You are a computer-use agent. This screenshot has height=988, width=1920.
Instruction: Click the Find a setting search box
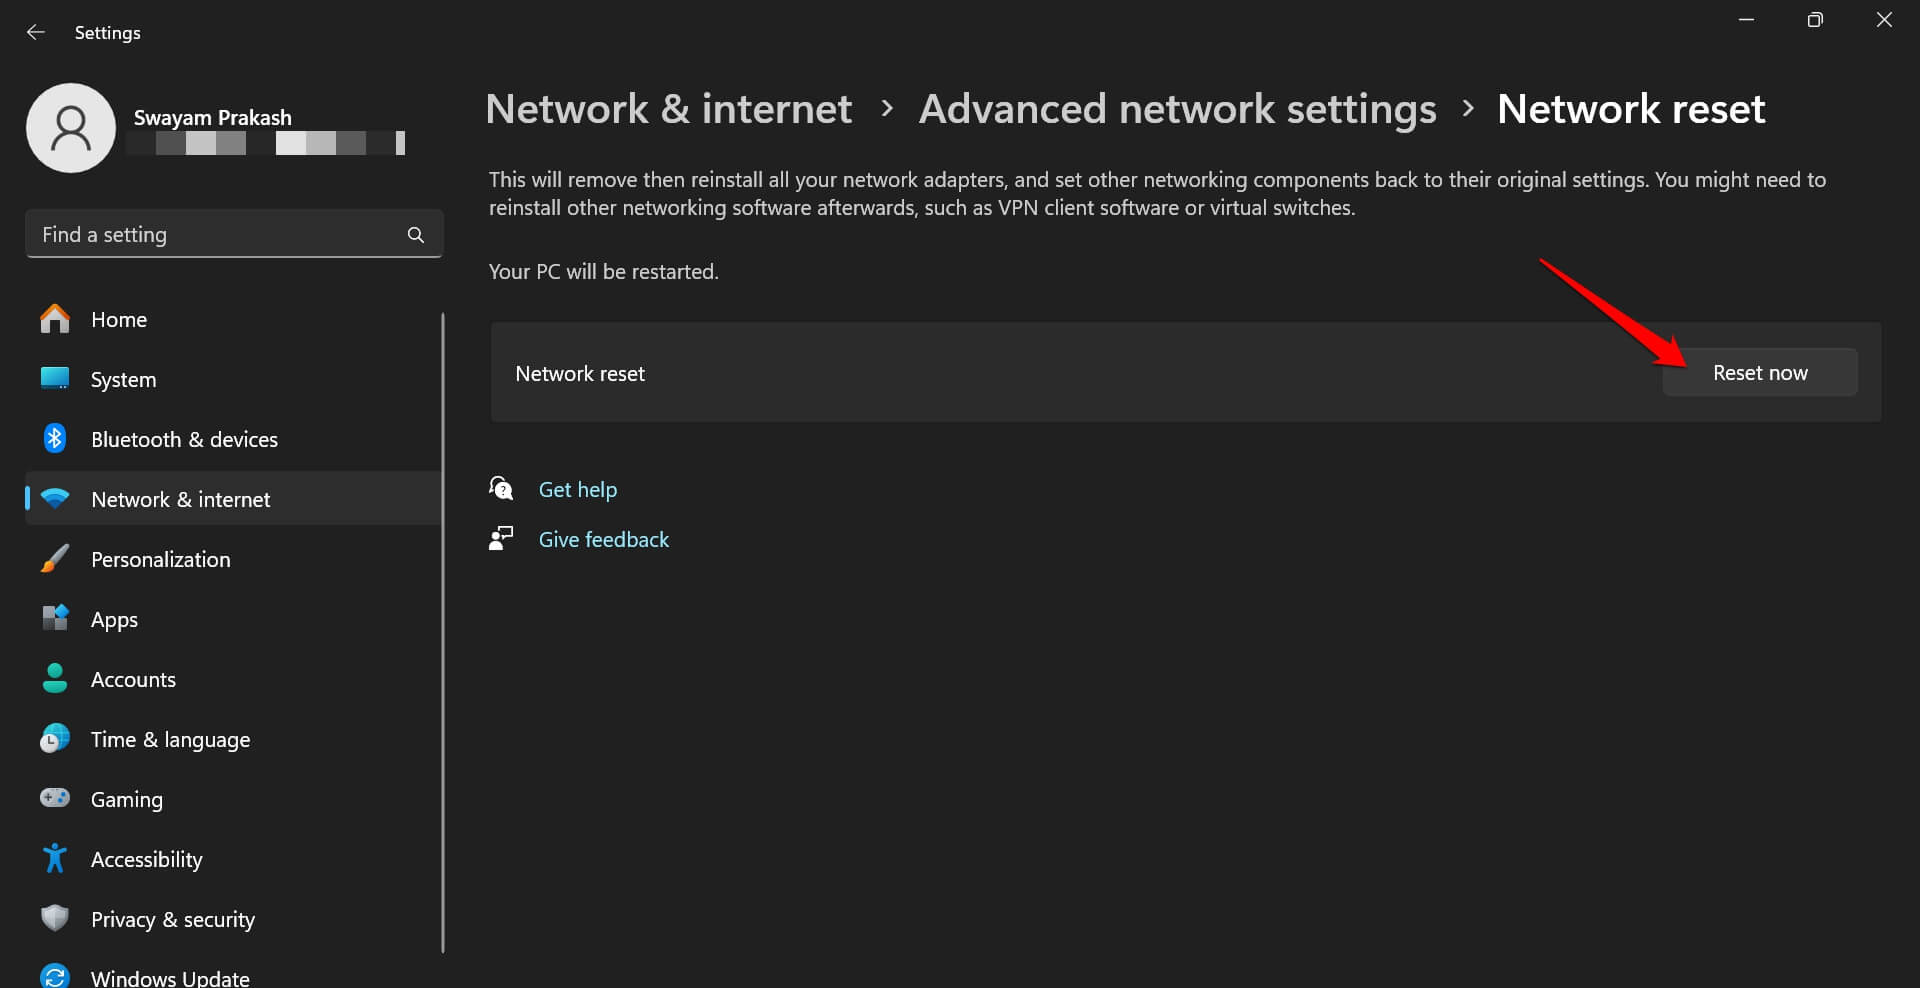coord(215,235)
